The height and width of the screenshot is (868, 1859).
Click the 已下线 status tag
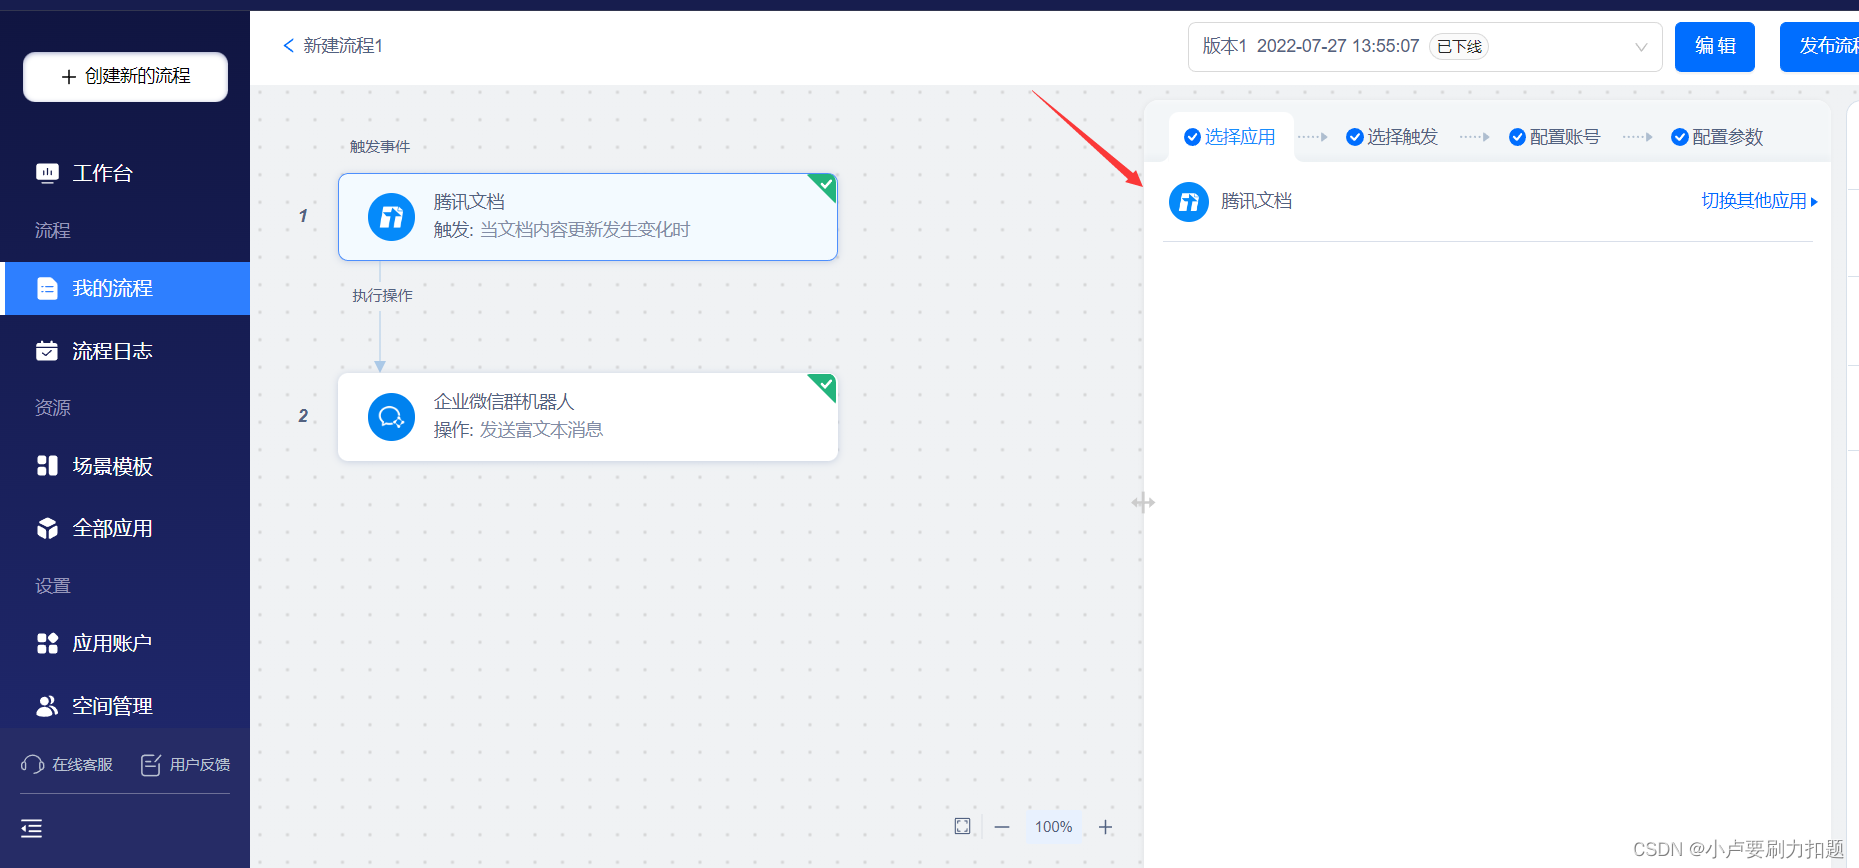(1459, 47)
